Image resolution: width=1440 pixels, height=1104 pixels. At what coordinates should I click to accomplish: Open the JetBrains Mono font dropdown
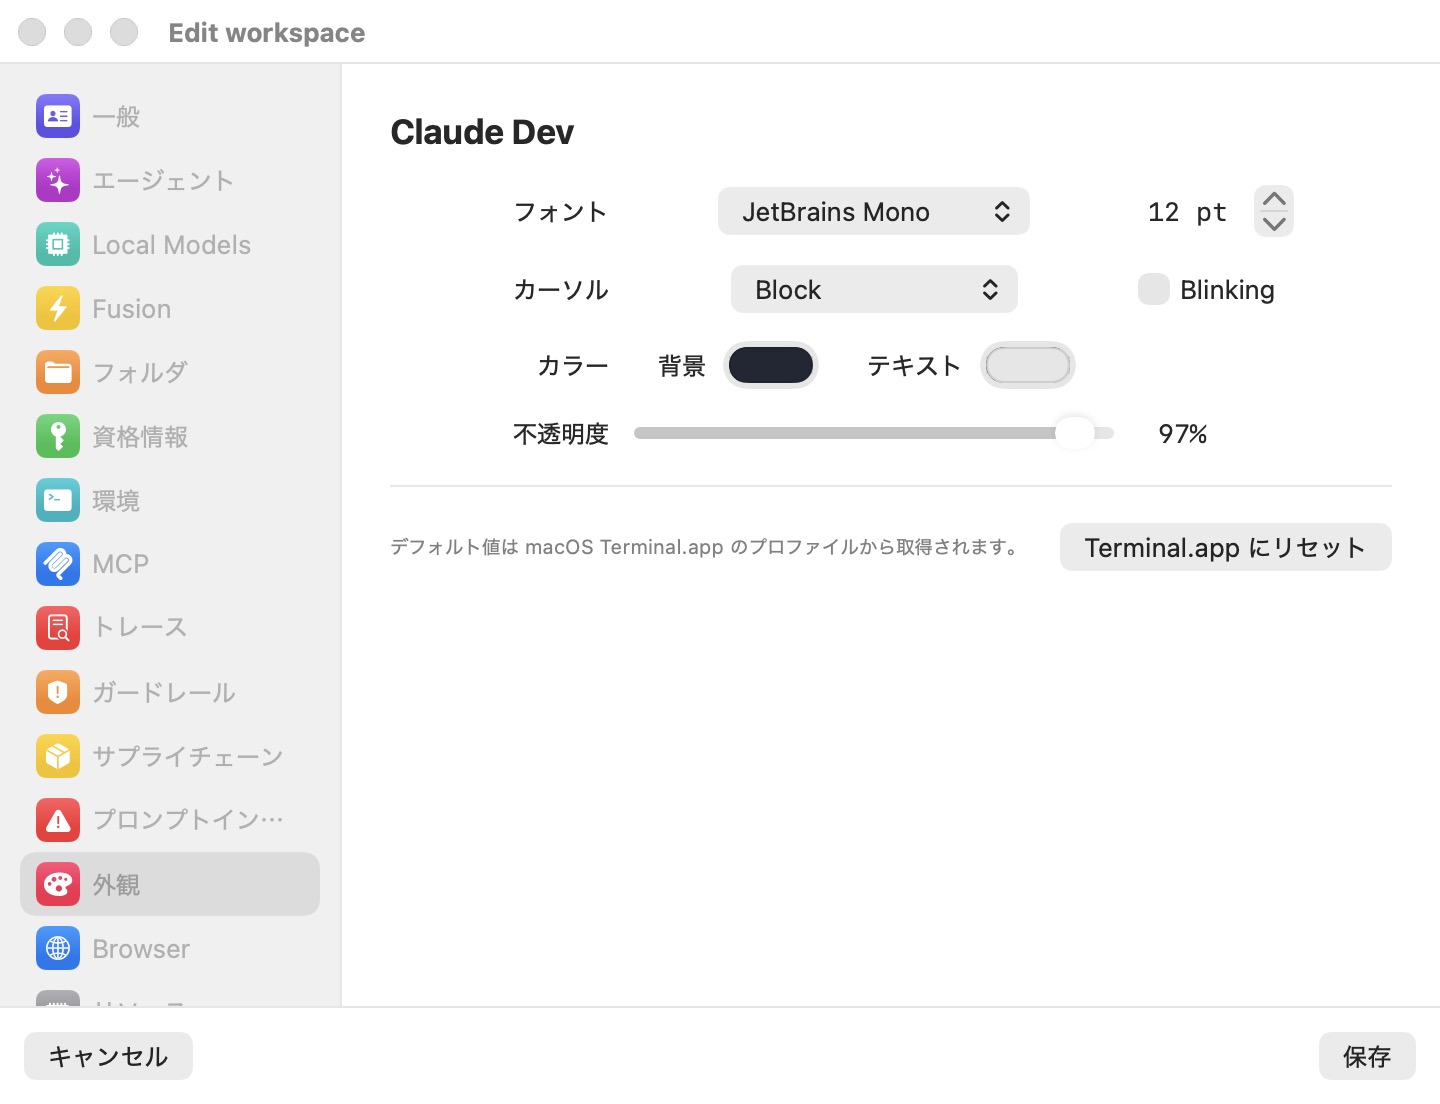[874, 211]
